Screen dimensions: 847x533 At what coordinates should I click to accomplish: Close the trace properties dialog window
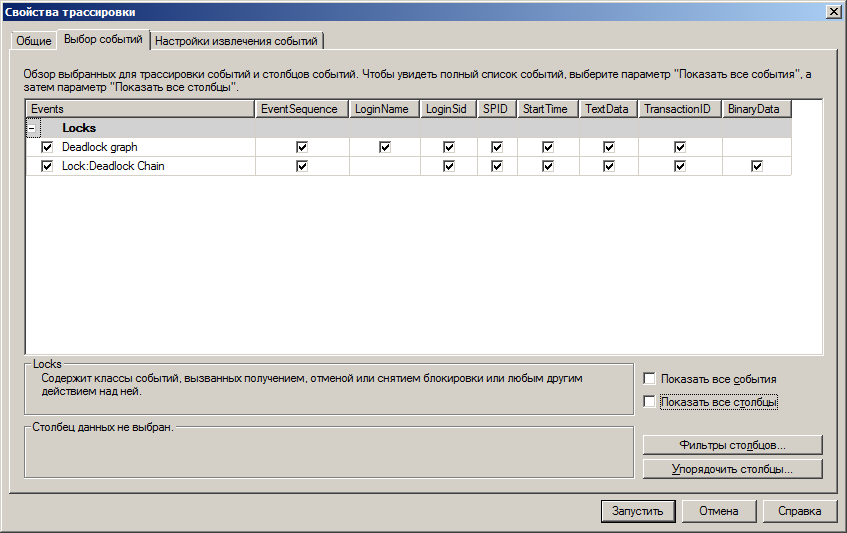pyautogui.click(x=834, y=11)
